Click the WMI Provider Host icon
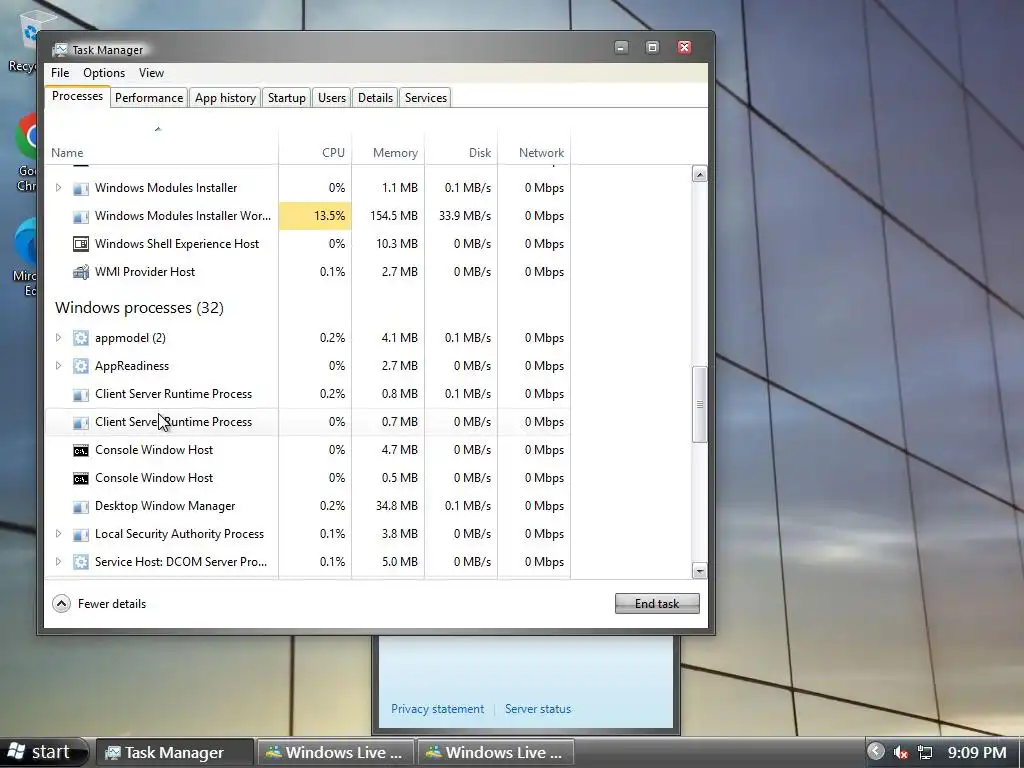Screen dimensions: 1024x768 [80, 272]
